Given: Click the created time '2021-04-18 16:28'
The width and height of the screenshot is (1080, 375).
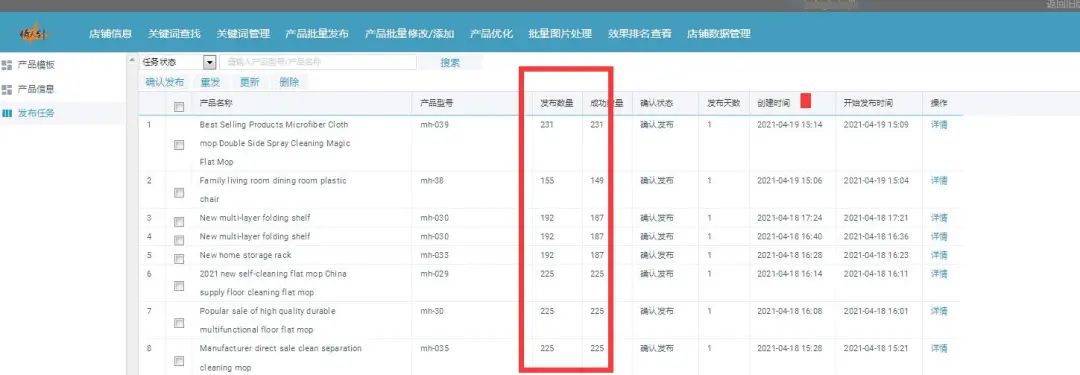Looking at the screenshot, I should point(789,255).
